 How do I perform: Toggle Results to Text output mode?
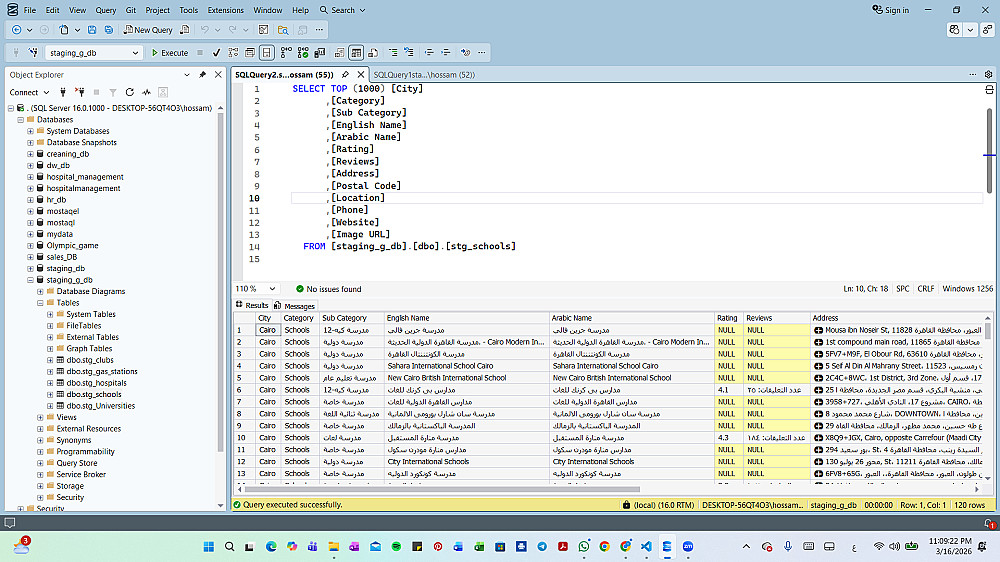[x=339, y=53]
